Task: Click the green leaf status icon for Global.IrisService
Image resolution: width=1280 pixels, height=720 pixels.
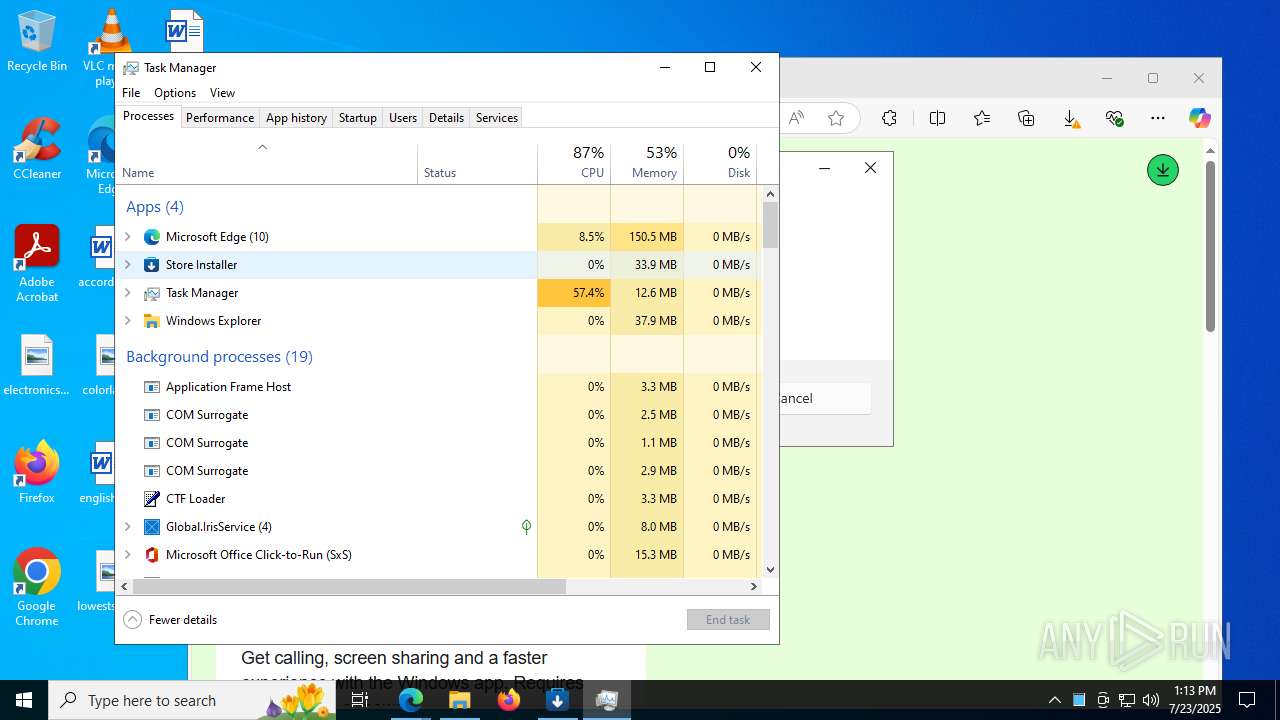Action: tap(526, 527)
